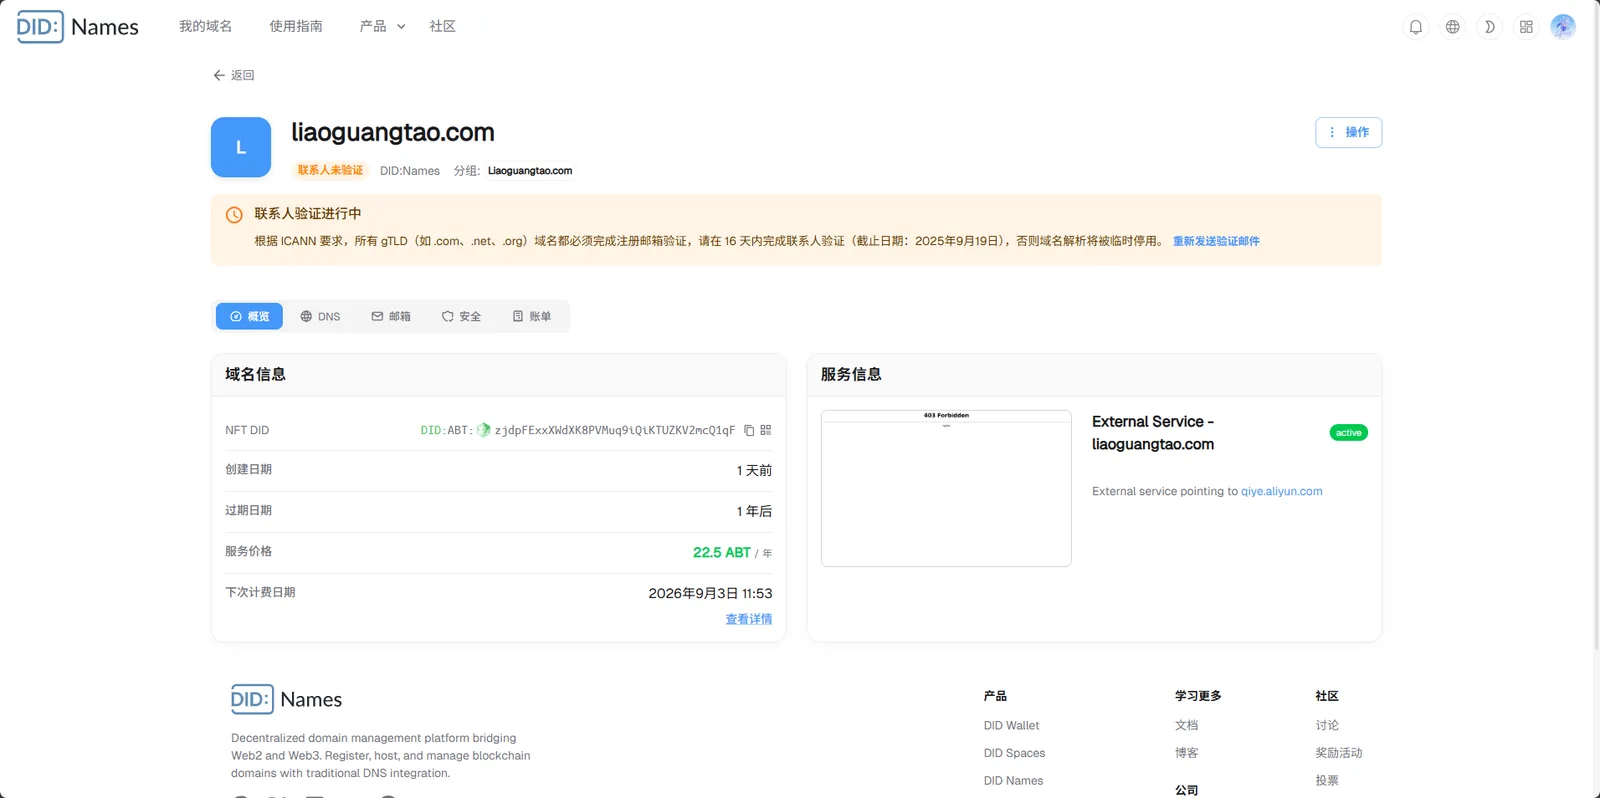The image size is (1600, 798).
Task: Click the NFT DID address text
Action: pos(614,430)
